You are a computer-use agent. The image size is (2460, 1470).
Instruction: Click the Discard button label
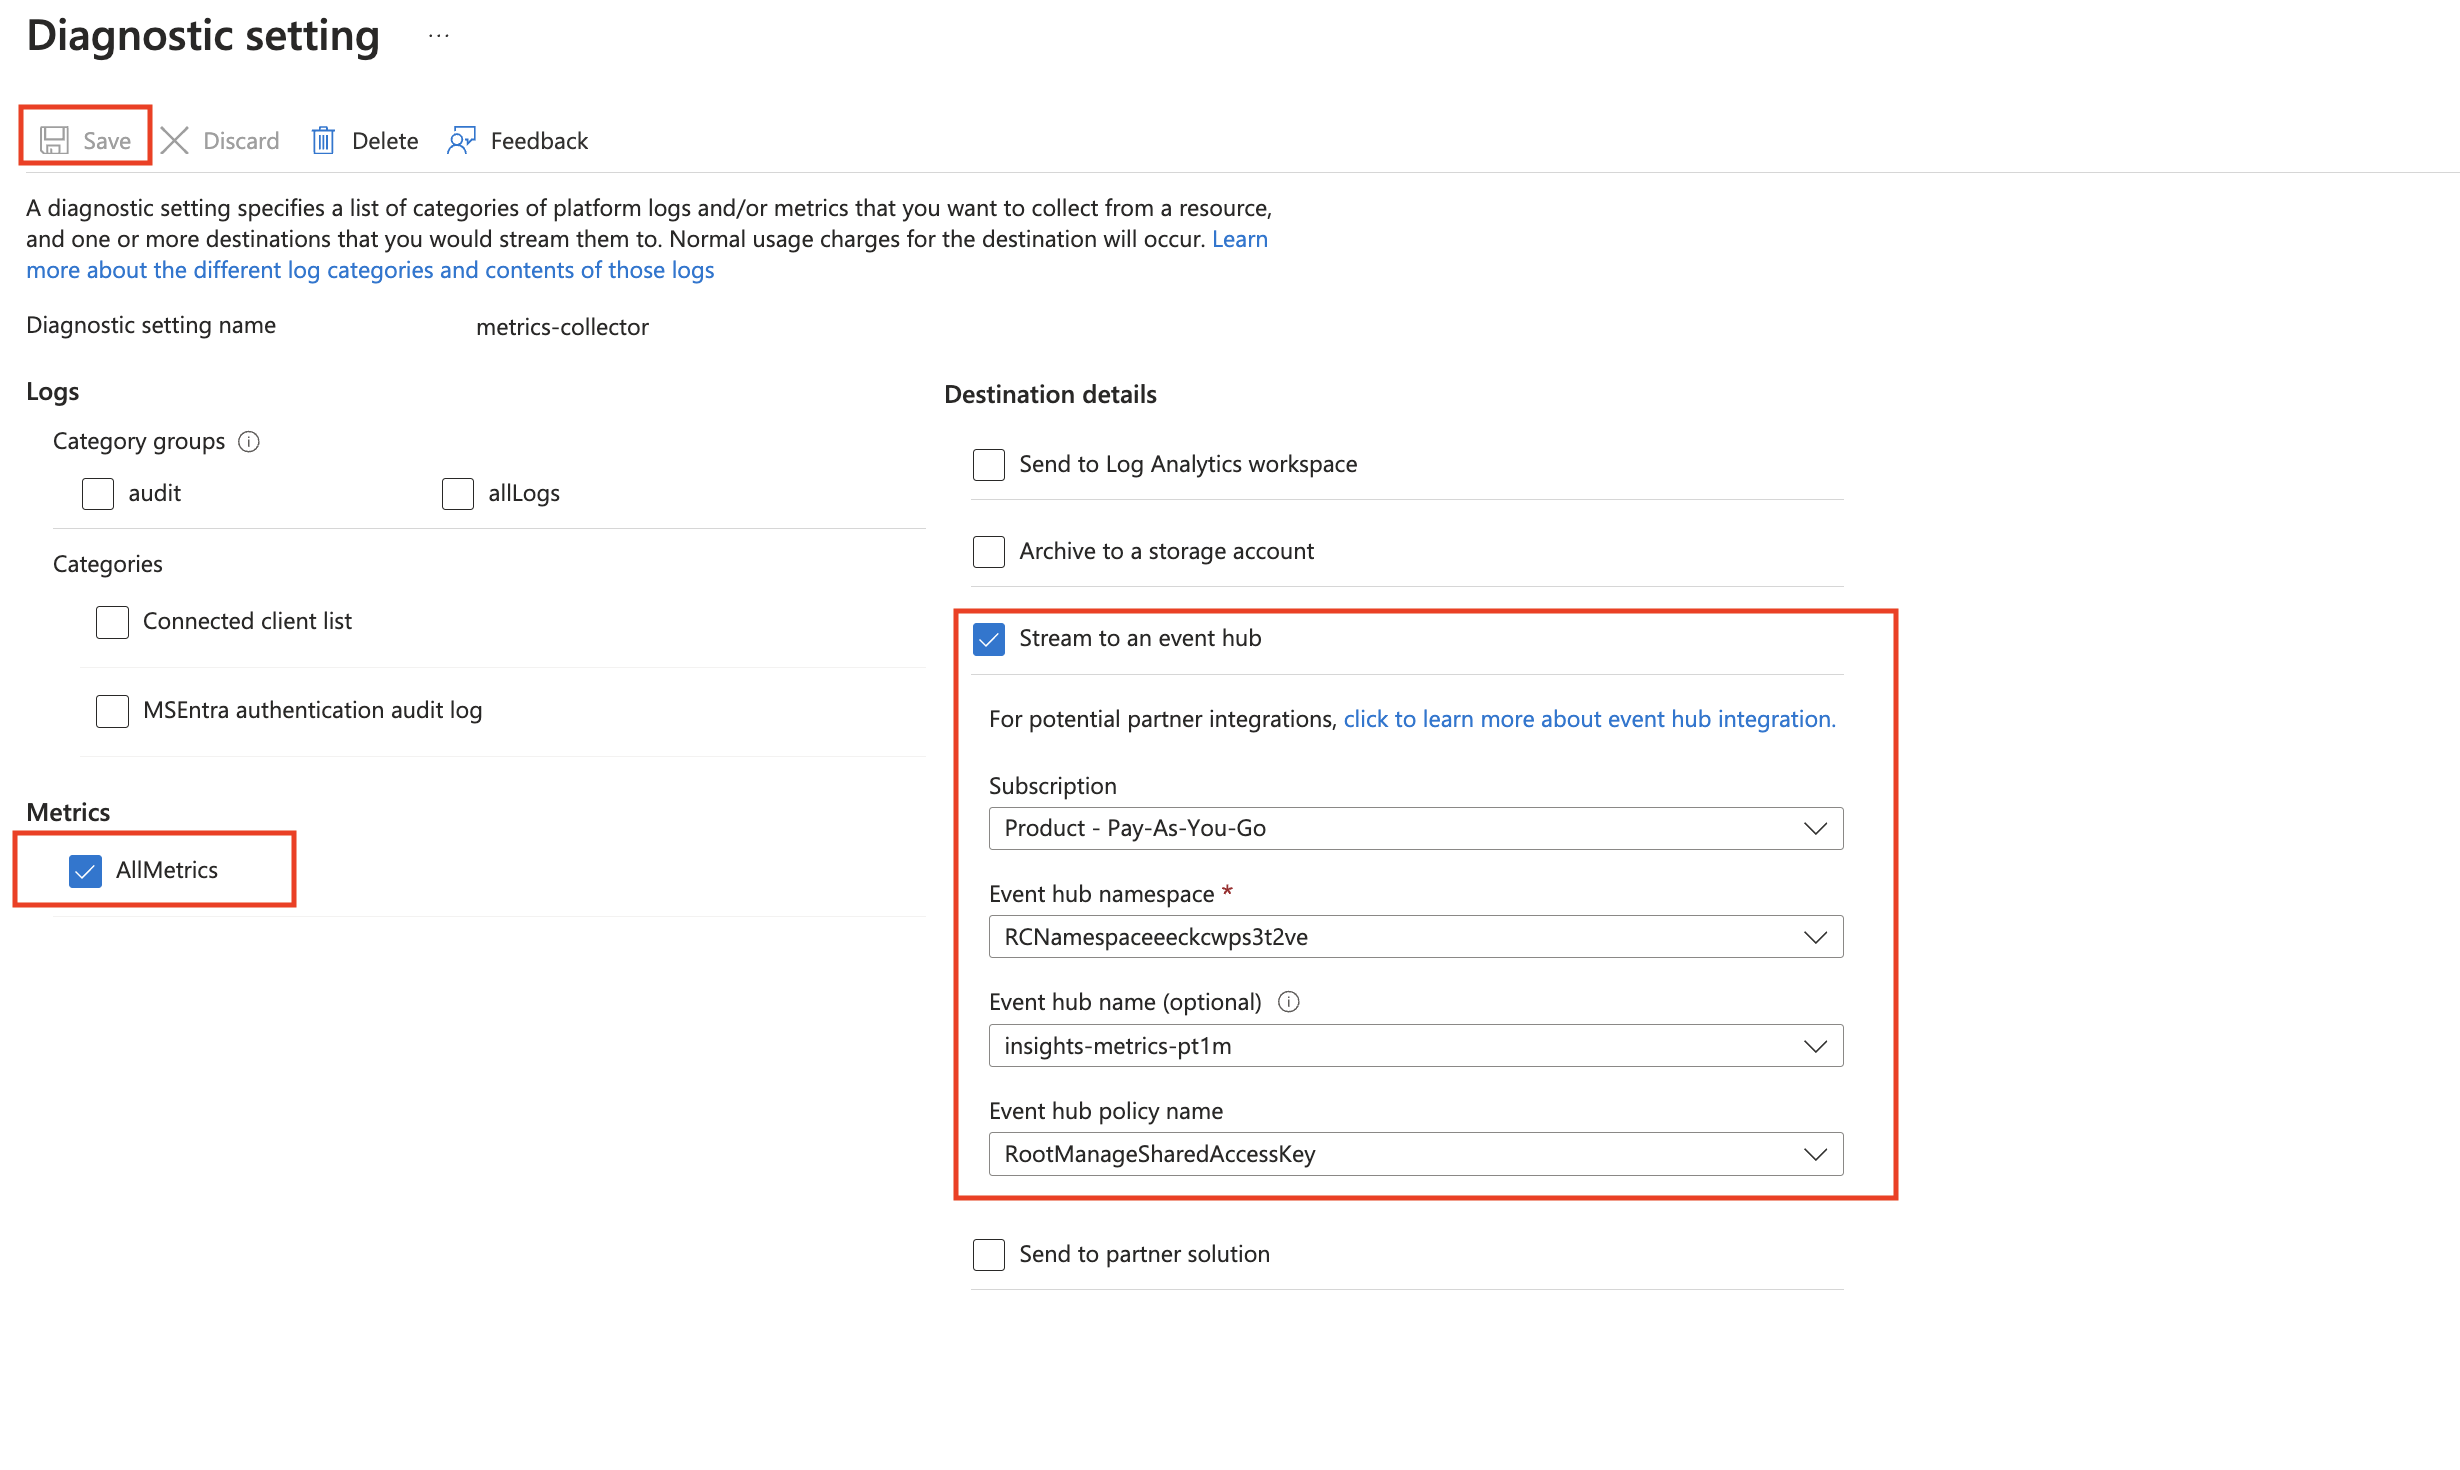(241, 141)
